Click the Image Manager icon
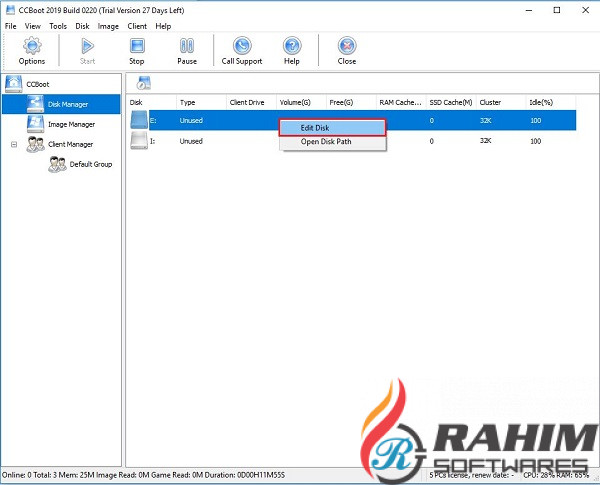This screenshot has height=485, width=600. point(35,124)
